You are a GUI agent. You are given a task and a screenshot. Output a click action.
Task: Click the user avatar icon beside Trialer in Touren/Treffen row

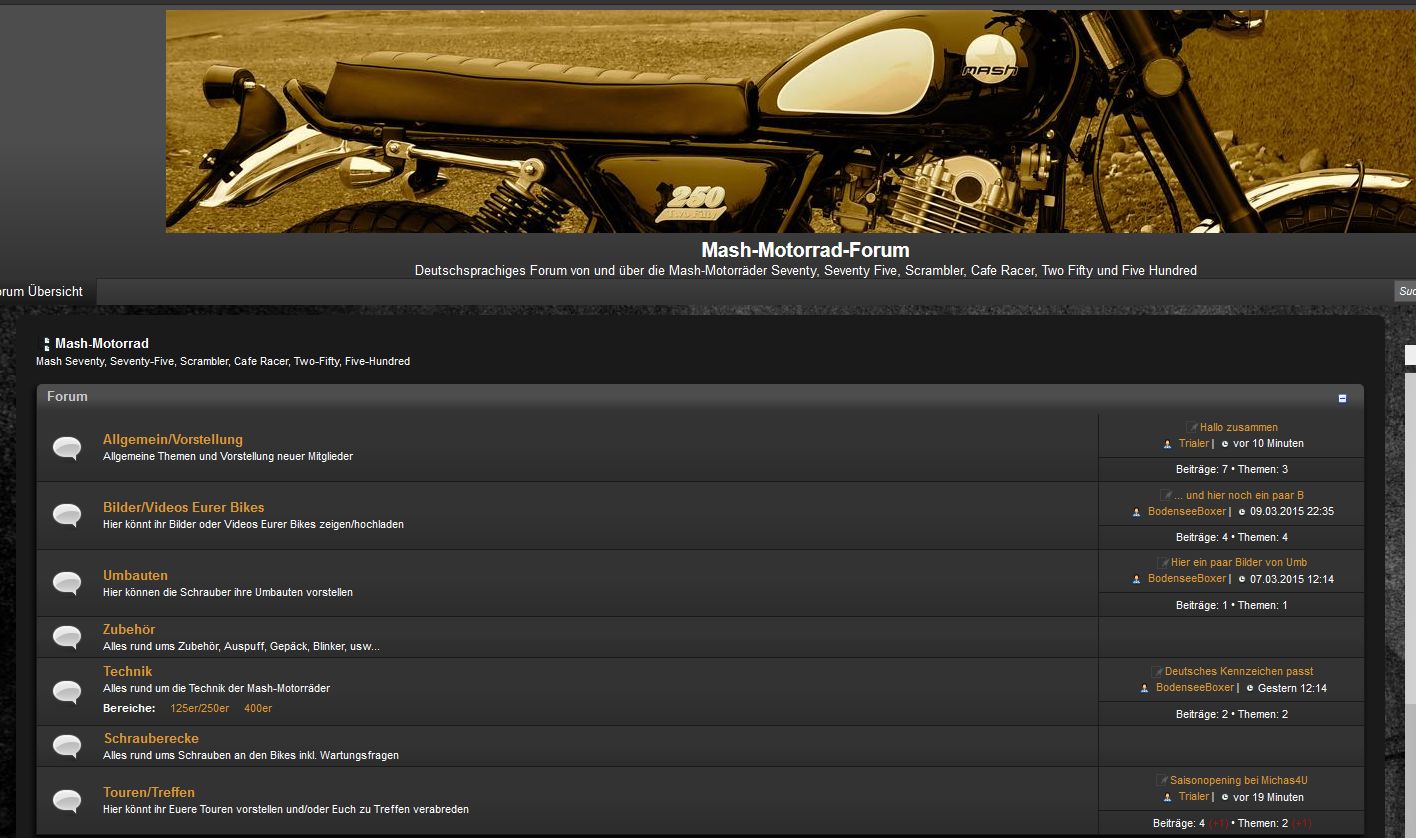pos(1167,798)
